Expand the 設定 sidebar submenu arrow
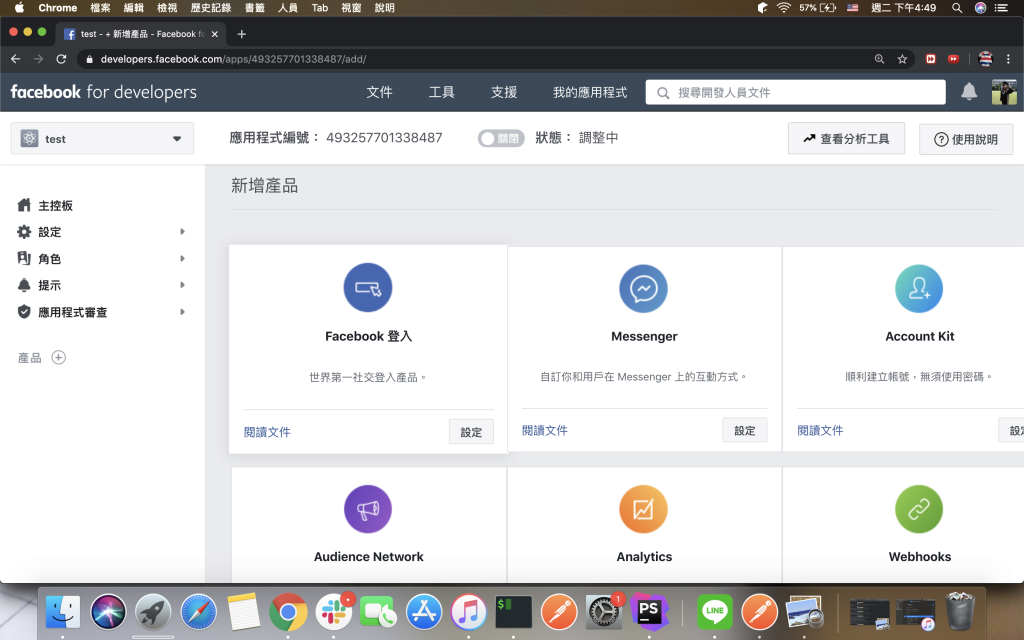The width and height of the screenshot is (1024, 640). [182, 232]
